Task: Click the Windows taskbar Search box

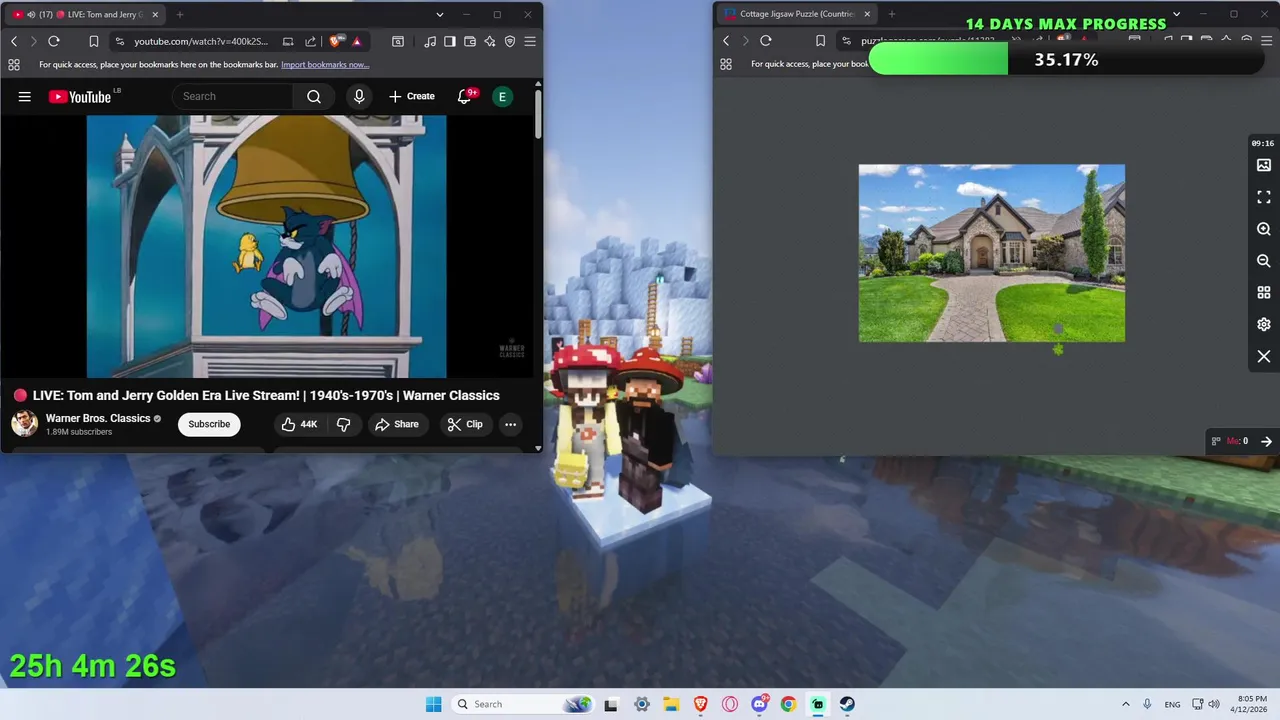Action: (523, 704)
